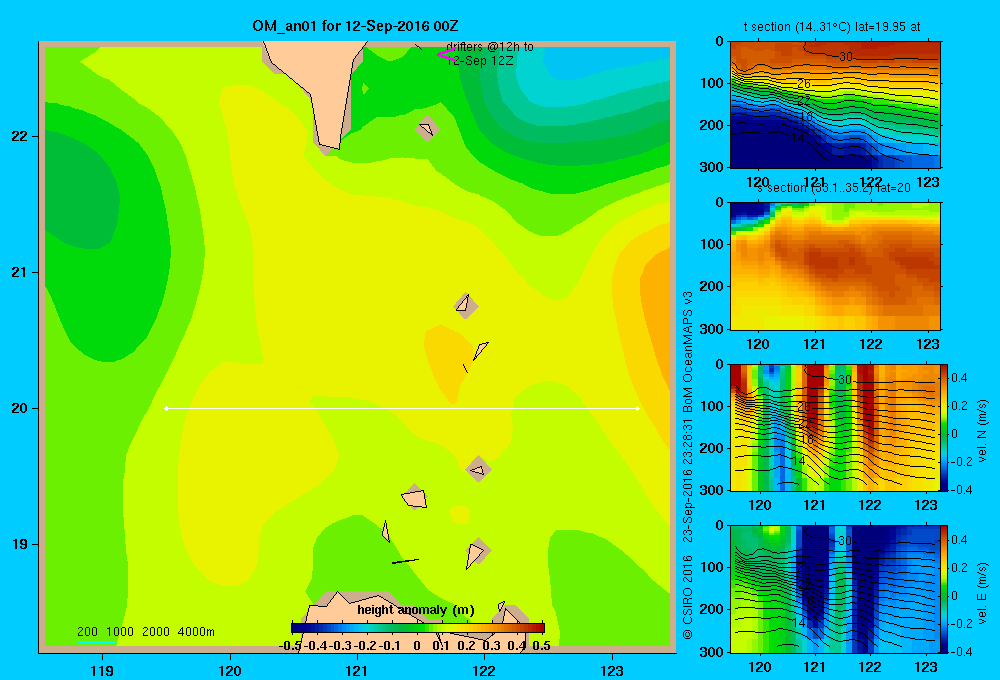Image resolution: width=1000 pixels, height=680 pixels.
Task: Click the "vel. E (m/s)" axis label
Action: 982,593
